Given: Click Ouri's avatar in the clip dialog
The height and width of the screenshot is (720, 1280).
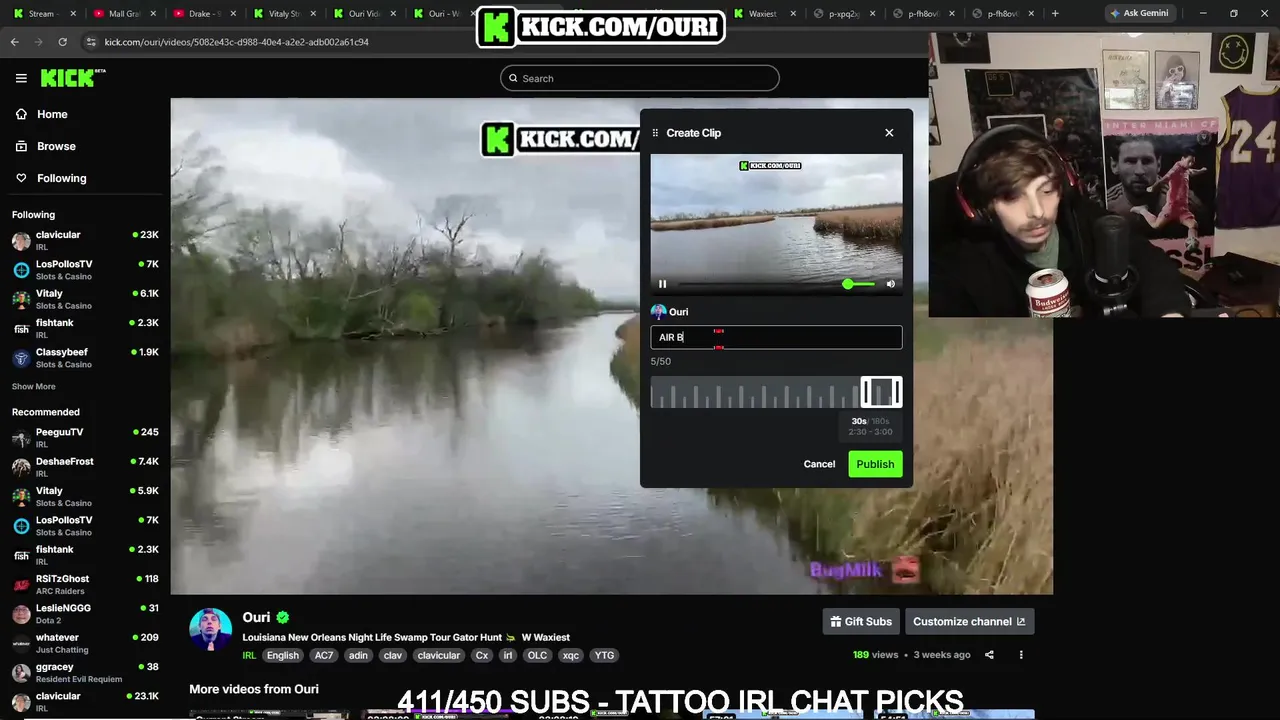Looking at the screenshot, I should pyautogui.click(x=658, y=312).
